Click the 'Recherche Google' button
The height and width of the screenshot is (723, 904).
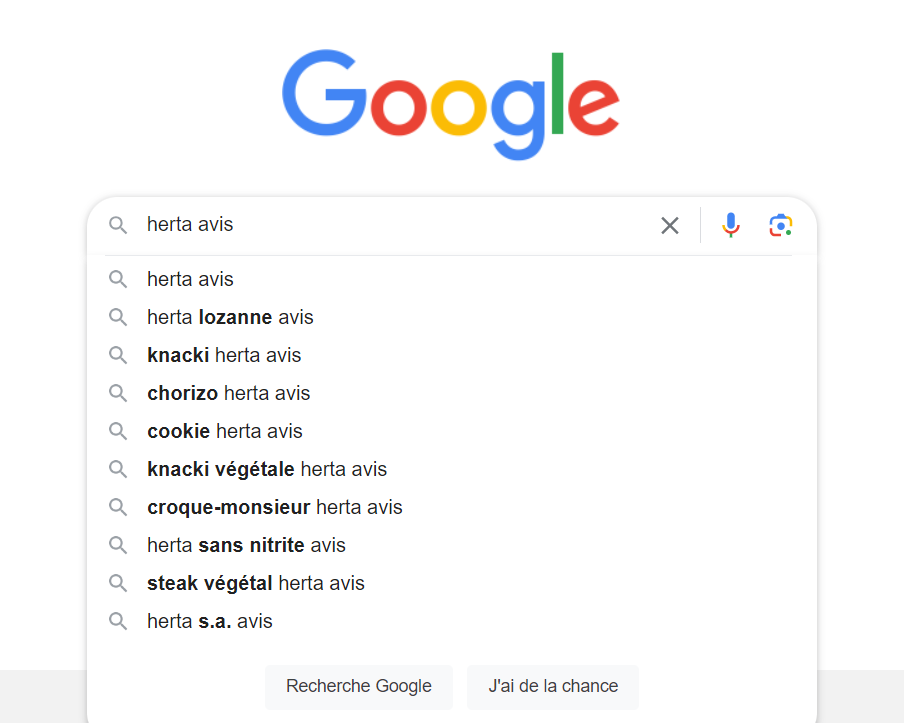point(358,687)
